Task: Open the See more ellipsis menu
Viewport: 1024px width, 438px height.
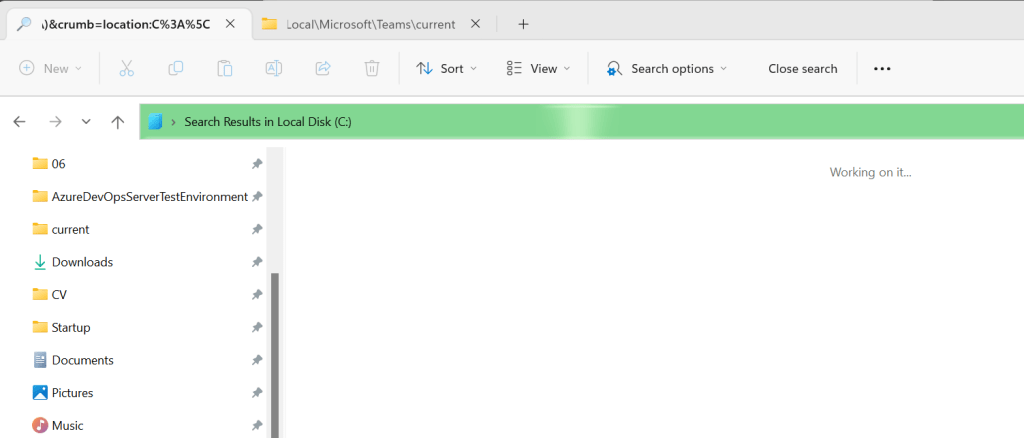Action: click(882, 69)
